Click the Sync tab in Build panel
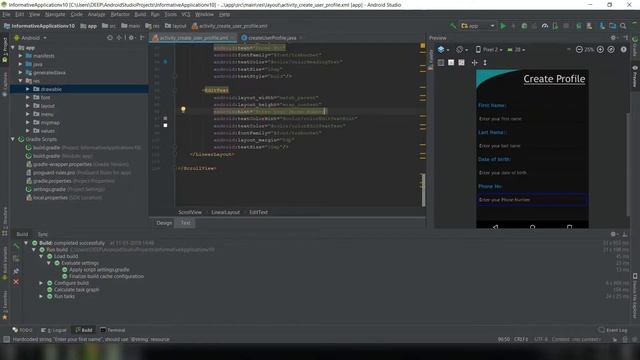This screenshot has width=640, height=360. pos(43,234)
